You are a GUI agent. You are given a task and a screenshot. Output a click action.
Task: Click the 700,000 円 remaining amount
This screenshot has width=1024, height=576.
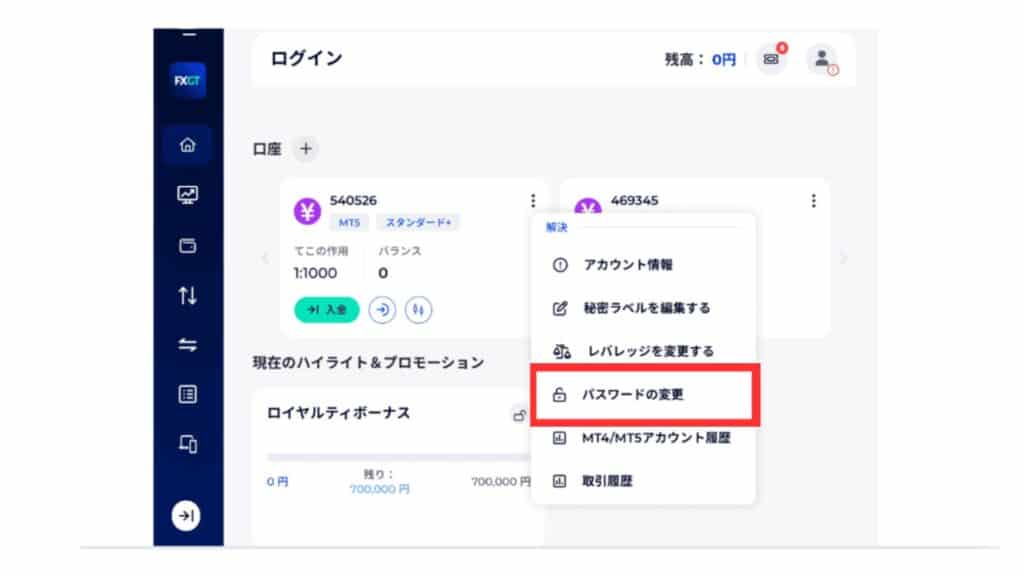point(379,489)
